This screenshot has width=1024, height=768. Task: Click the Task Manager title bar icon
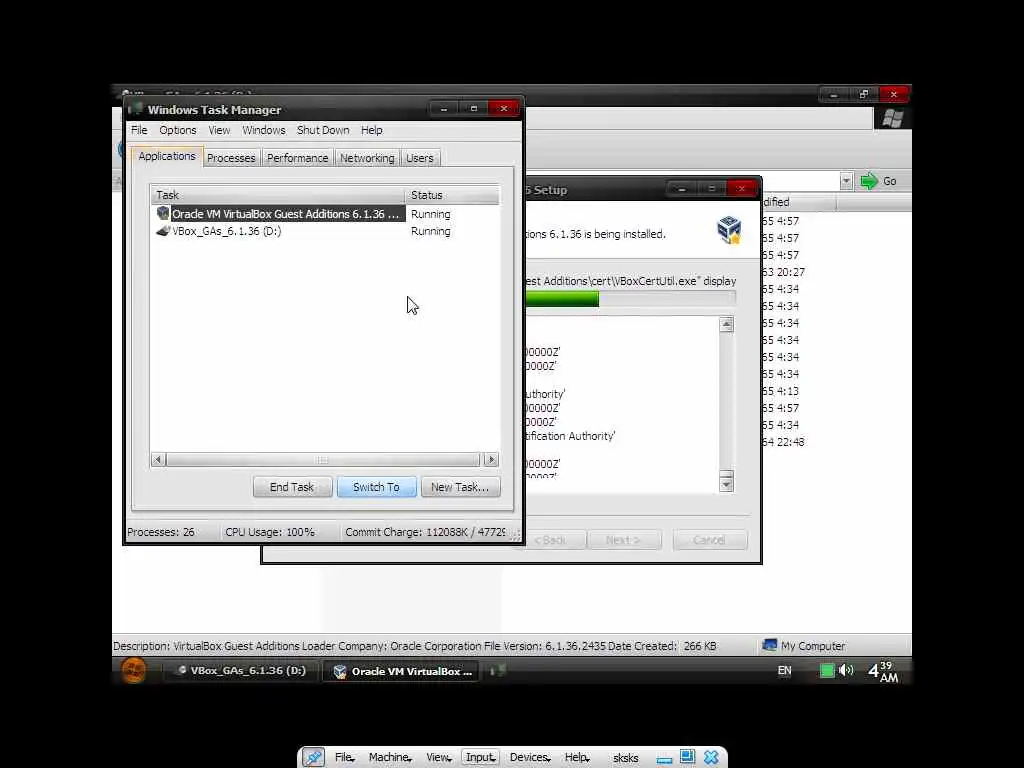135,108
